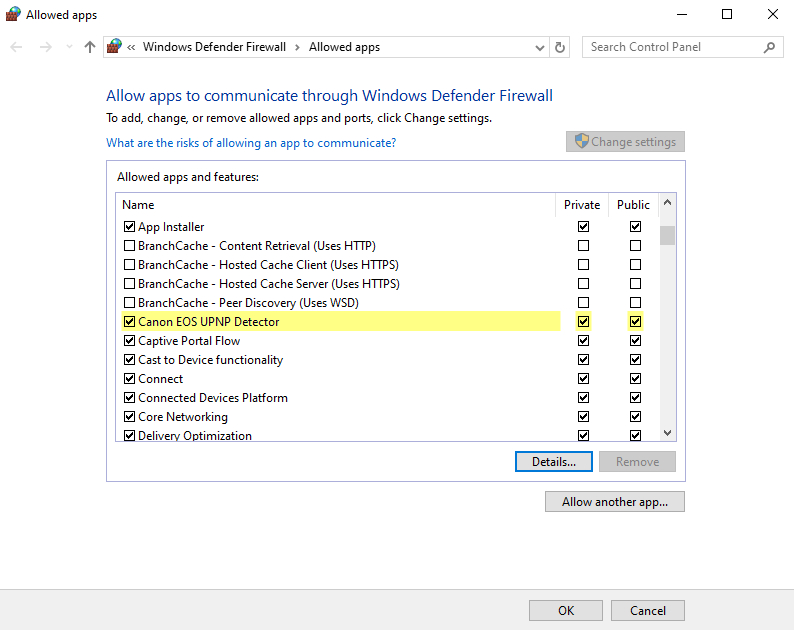Screen dimensions: 794x630
Task: Click the shield Change settings button
Action: pyautogui.click(x=625, y=142)
